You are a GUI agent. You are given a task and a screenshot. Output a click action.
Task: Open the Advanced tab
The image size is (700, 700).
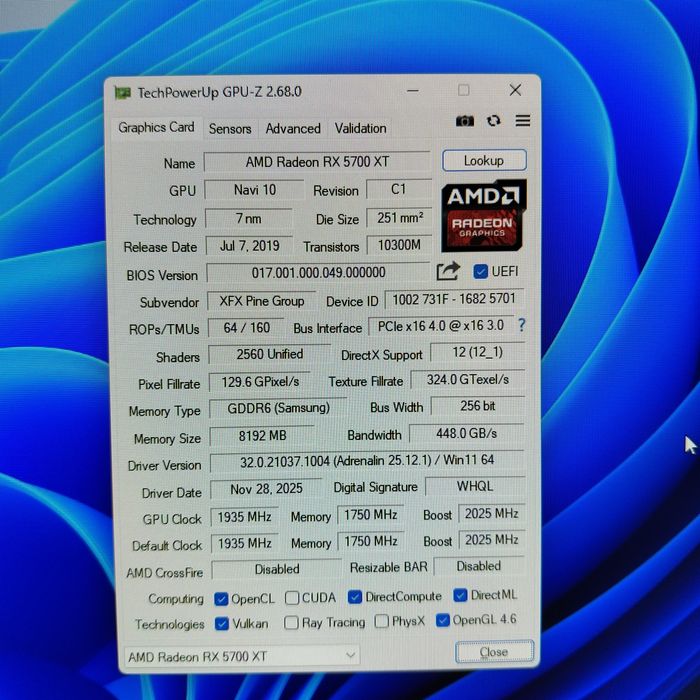[293, 129]
